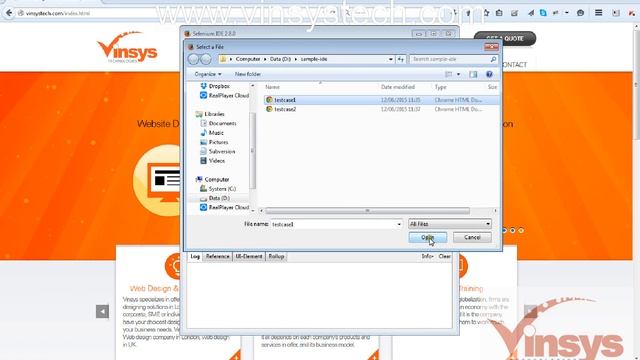This screenshot has width=640, height=360.
Task: Click the browser back arrow button
Action: (9, 13)
